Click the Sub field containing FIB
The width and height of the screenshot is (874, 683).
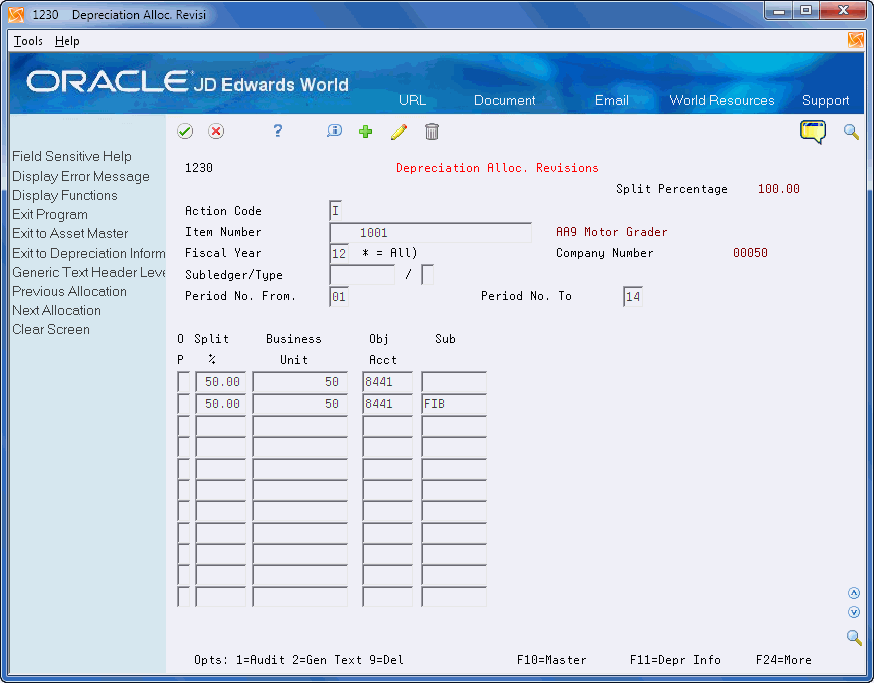coord(454,404)
